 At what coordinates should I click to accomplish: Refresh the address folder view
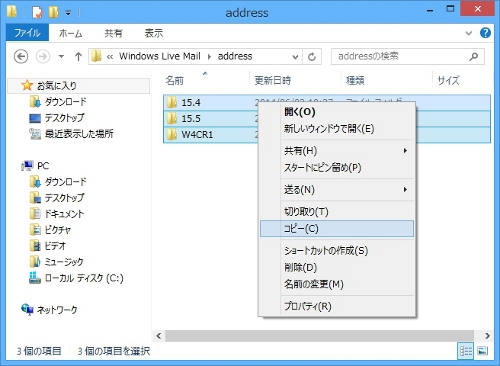pyautogui.click(x=312, y=57)
